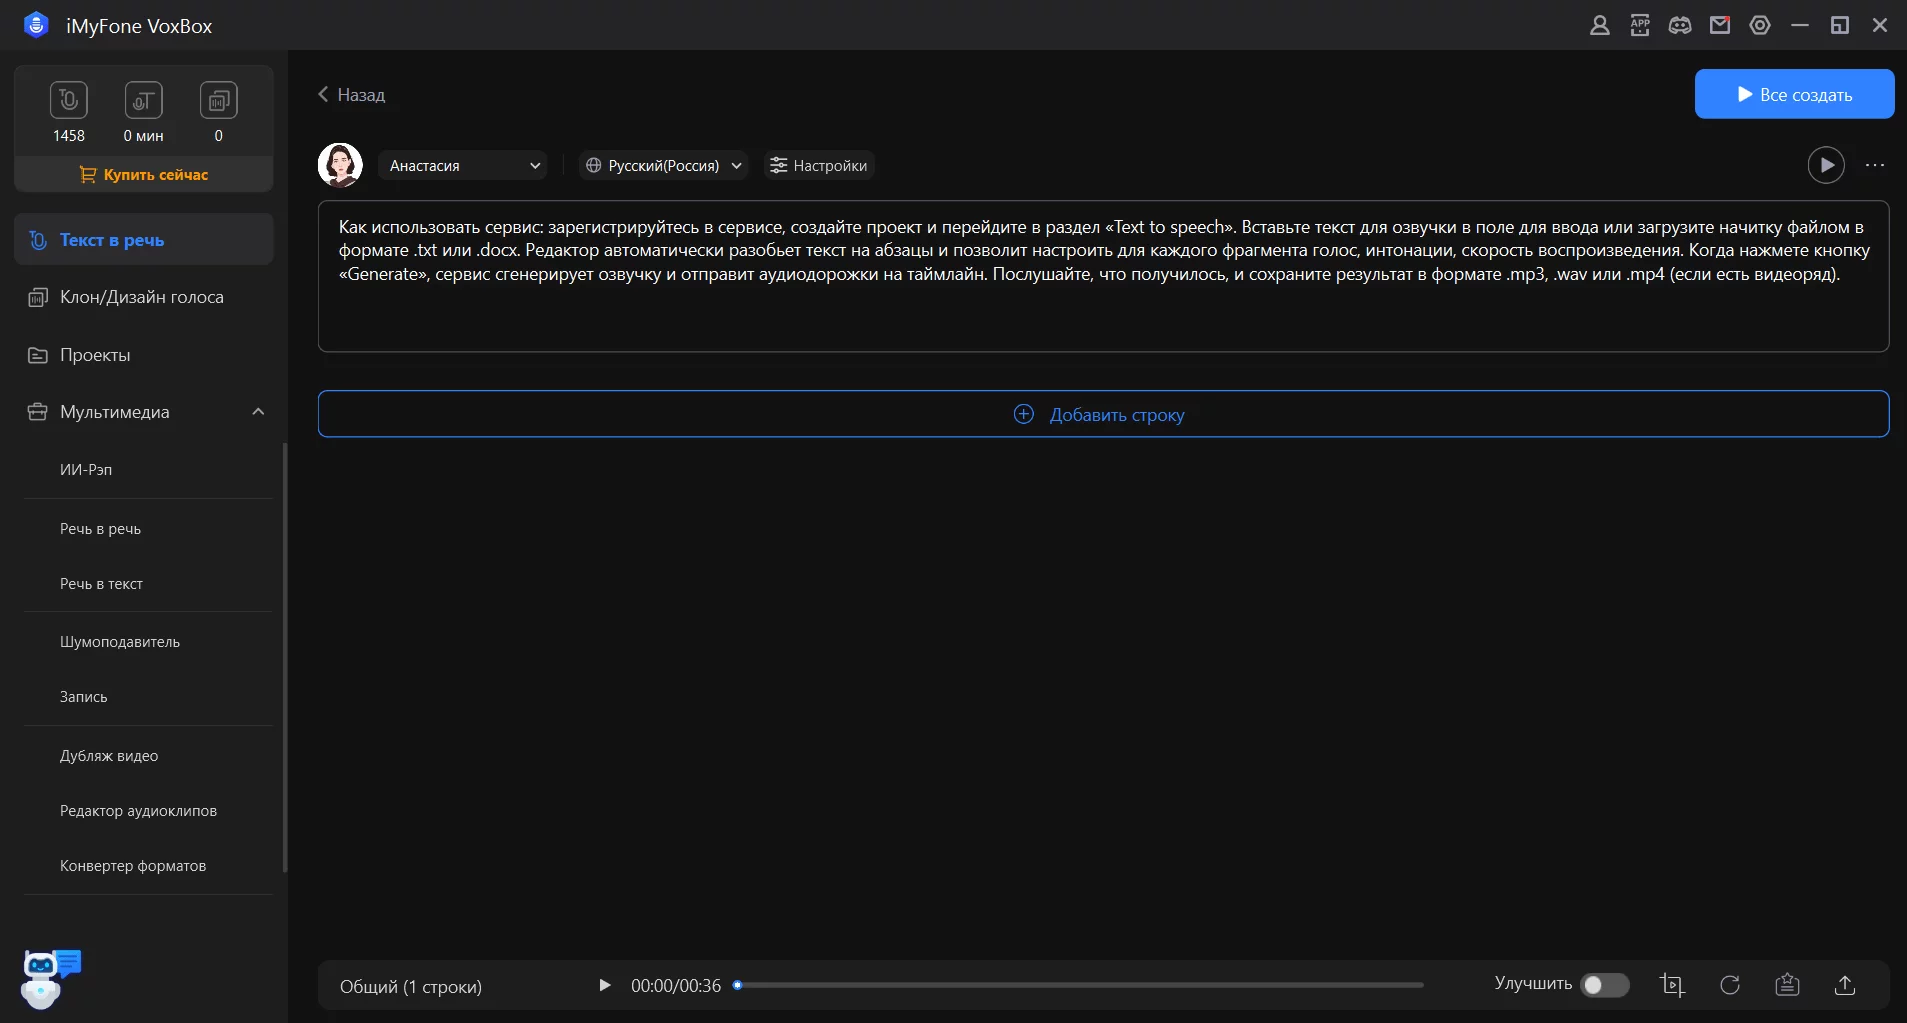Viewport: 1907px width, 1023px height.
Task: Click the regenerate refresh icon
Action: [x=1730, y=986]
